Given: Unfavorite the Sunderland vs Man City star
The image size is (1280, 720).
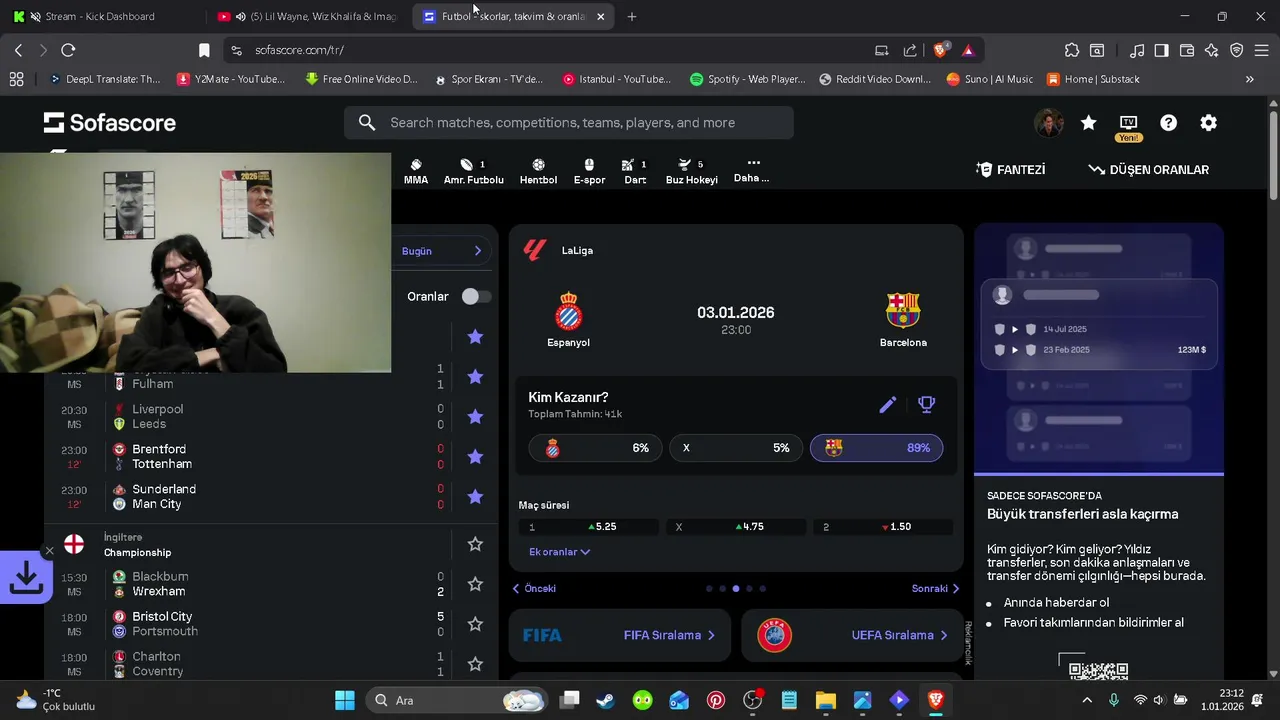Looking at the screenshot, I should (x=475, y=497).
